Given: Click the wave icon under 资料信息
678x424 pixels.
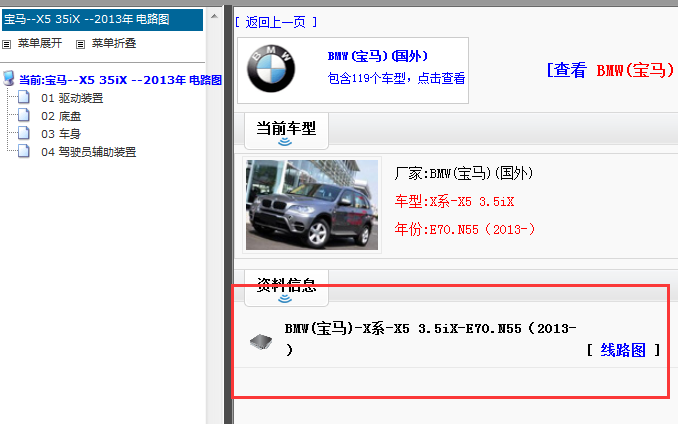Looking at the screenshot, I should click(x=285, y=299).
